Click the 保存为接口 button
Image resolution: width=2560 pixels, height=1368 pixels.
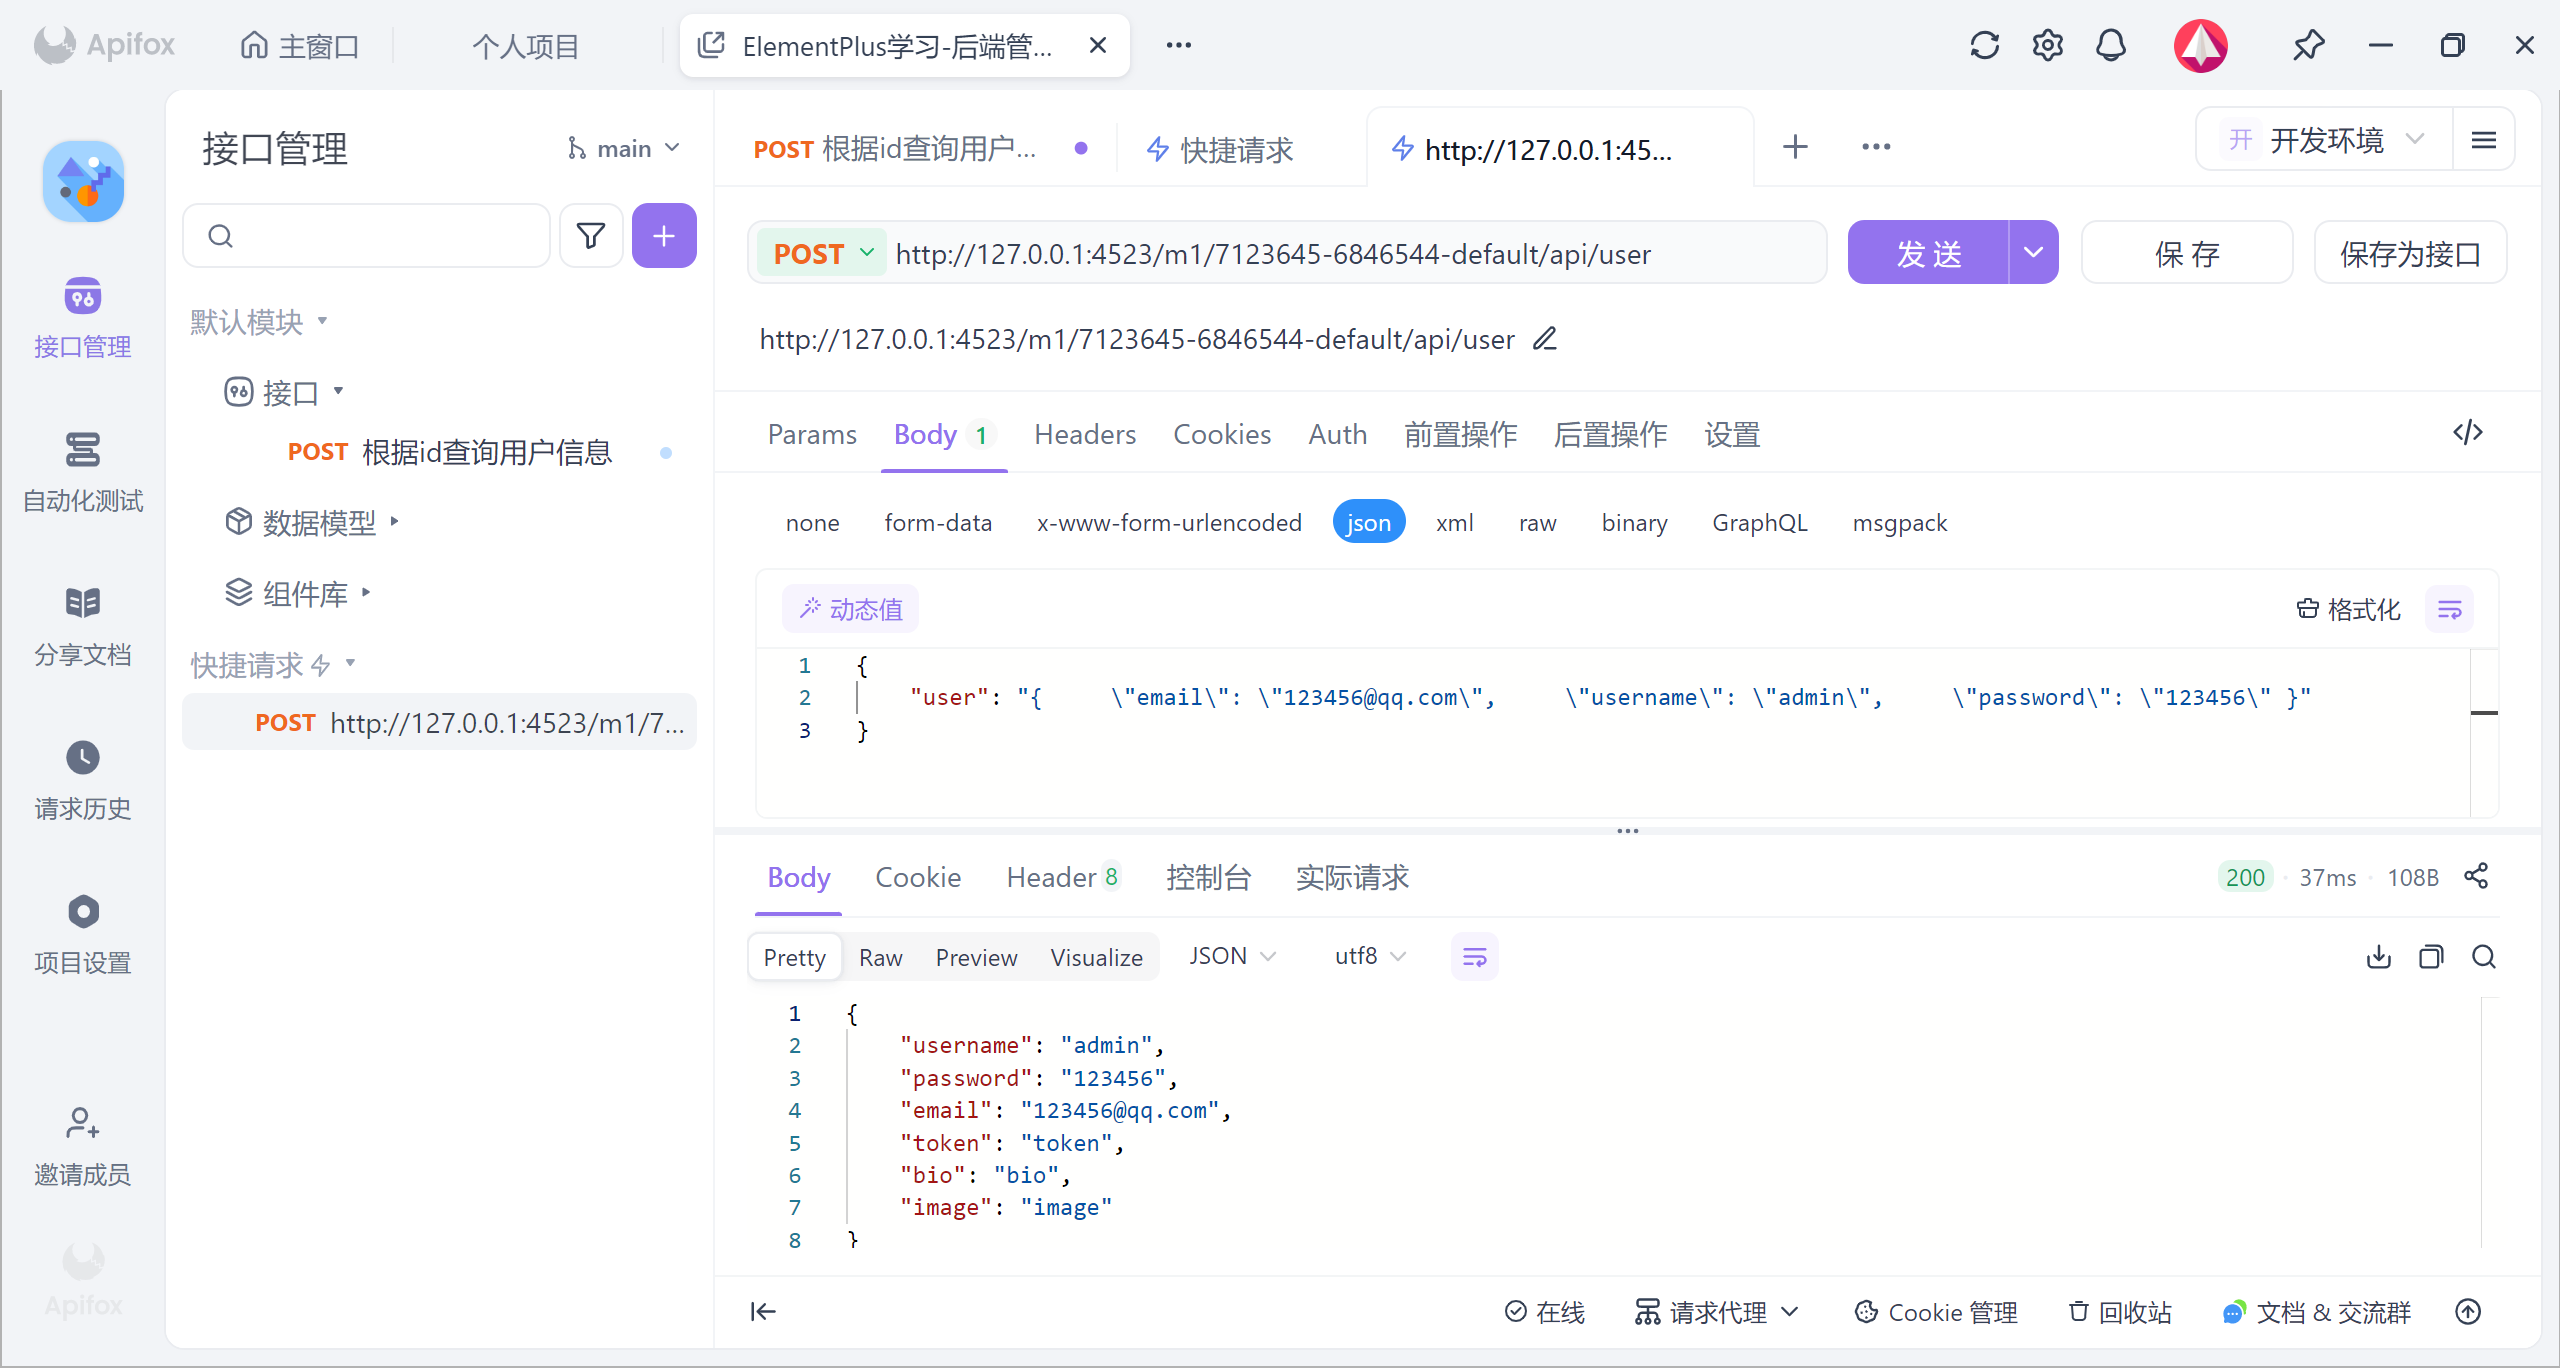click(2409, 253)
